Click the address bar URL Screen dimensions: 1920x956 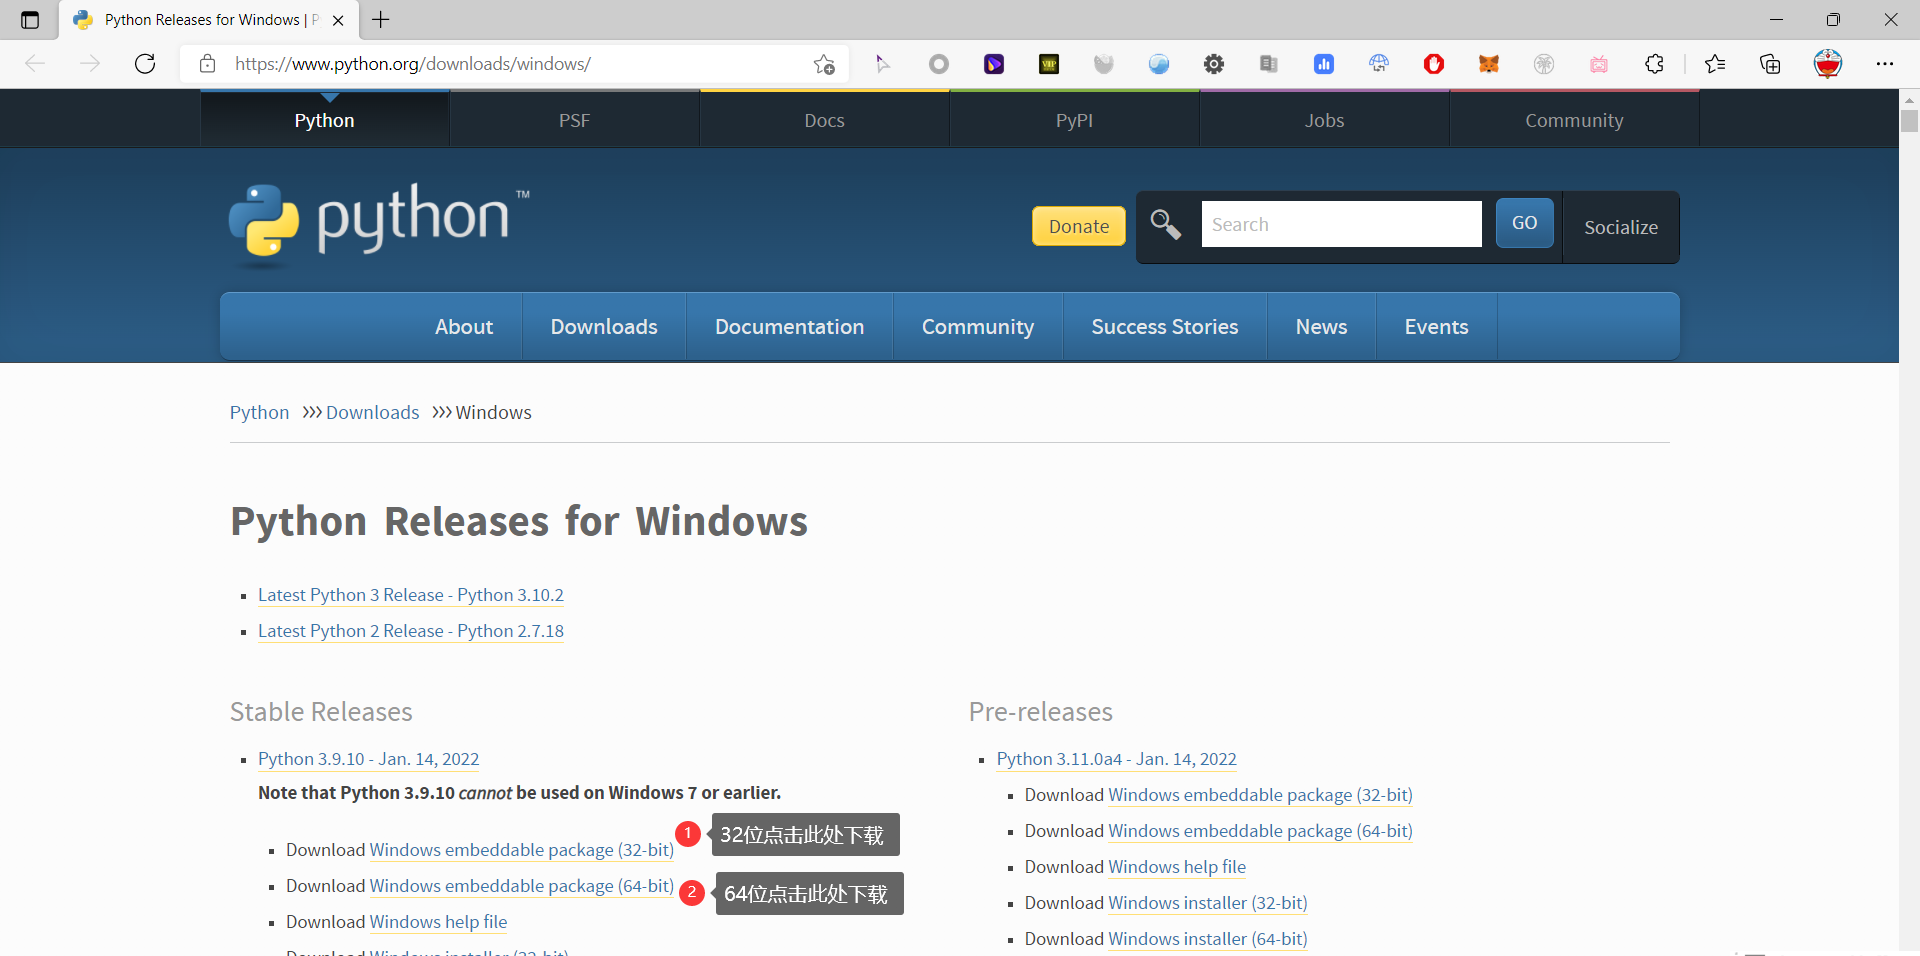click(x=413, y=64)
